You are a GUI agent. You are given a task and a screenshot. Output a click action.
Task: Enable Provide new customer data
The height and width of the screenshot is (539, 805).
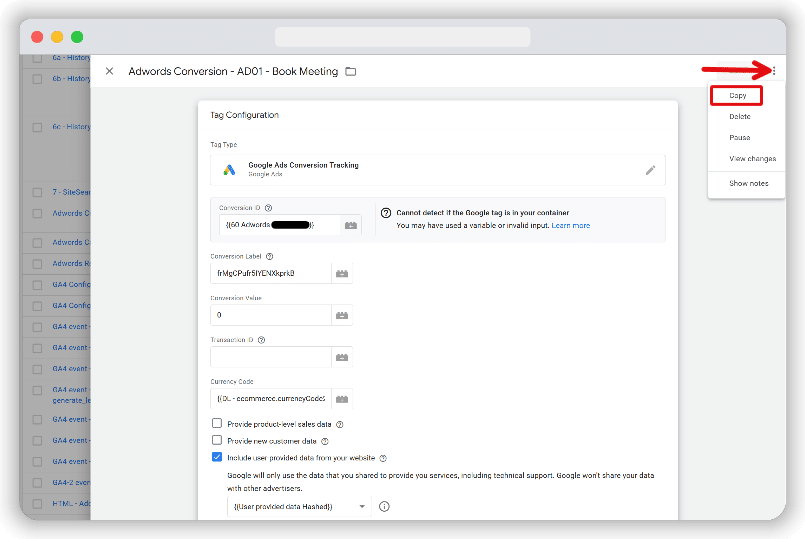click(x=217, y=440)
